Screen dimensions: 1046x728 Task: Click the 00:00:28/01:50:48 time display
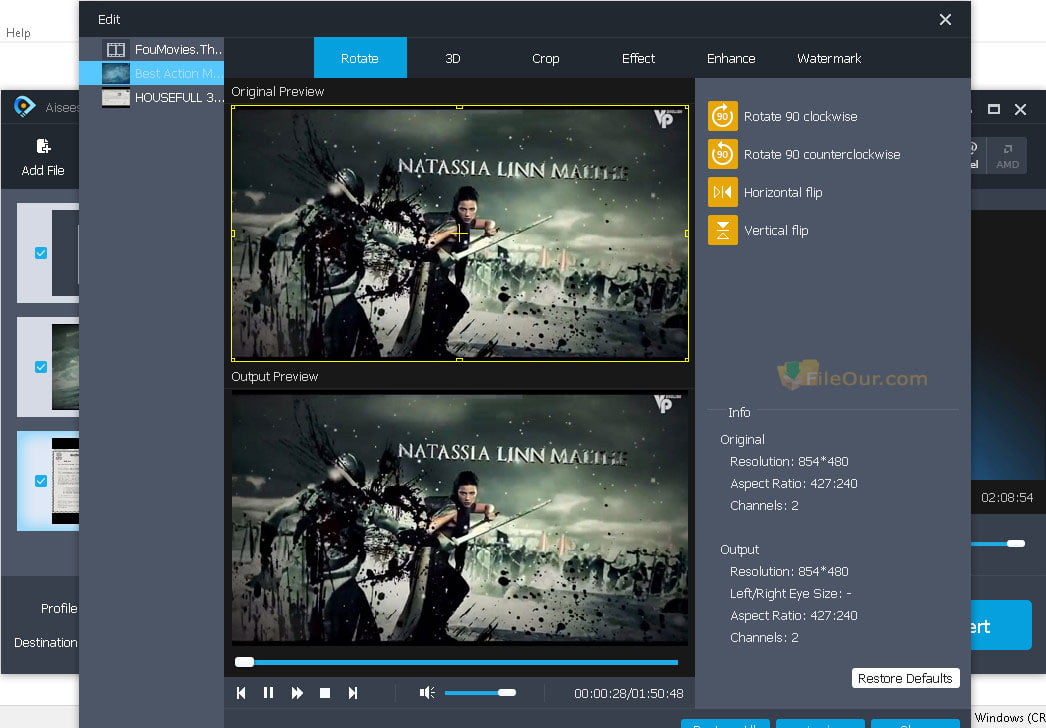tap(628, 693)
